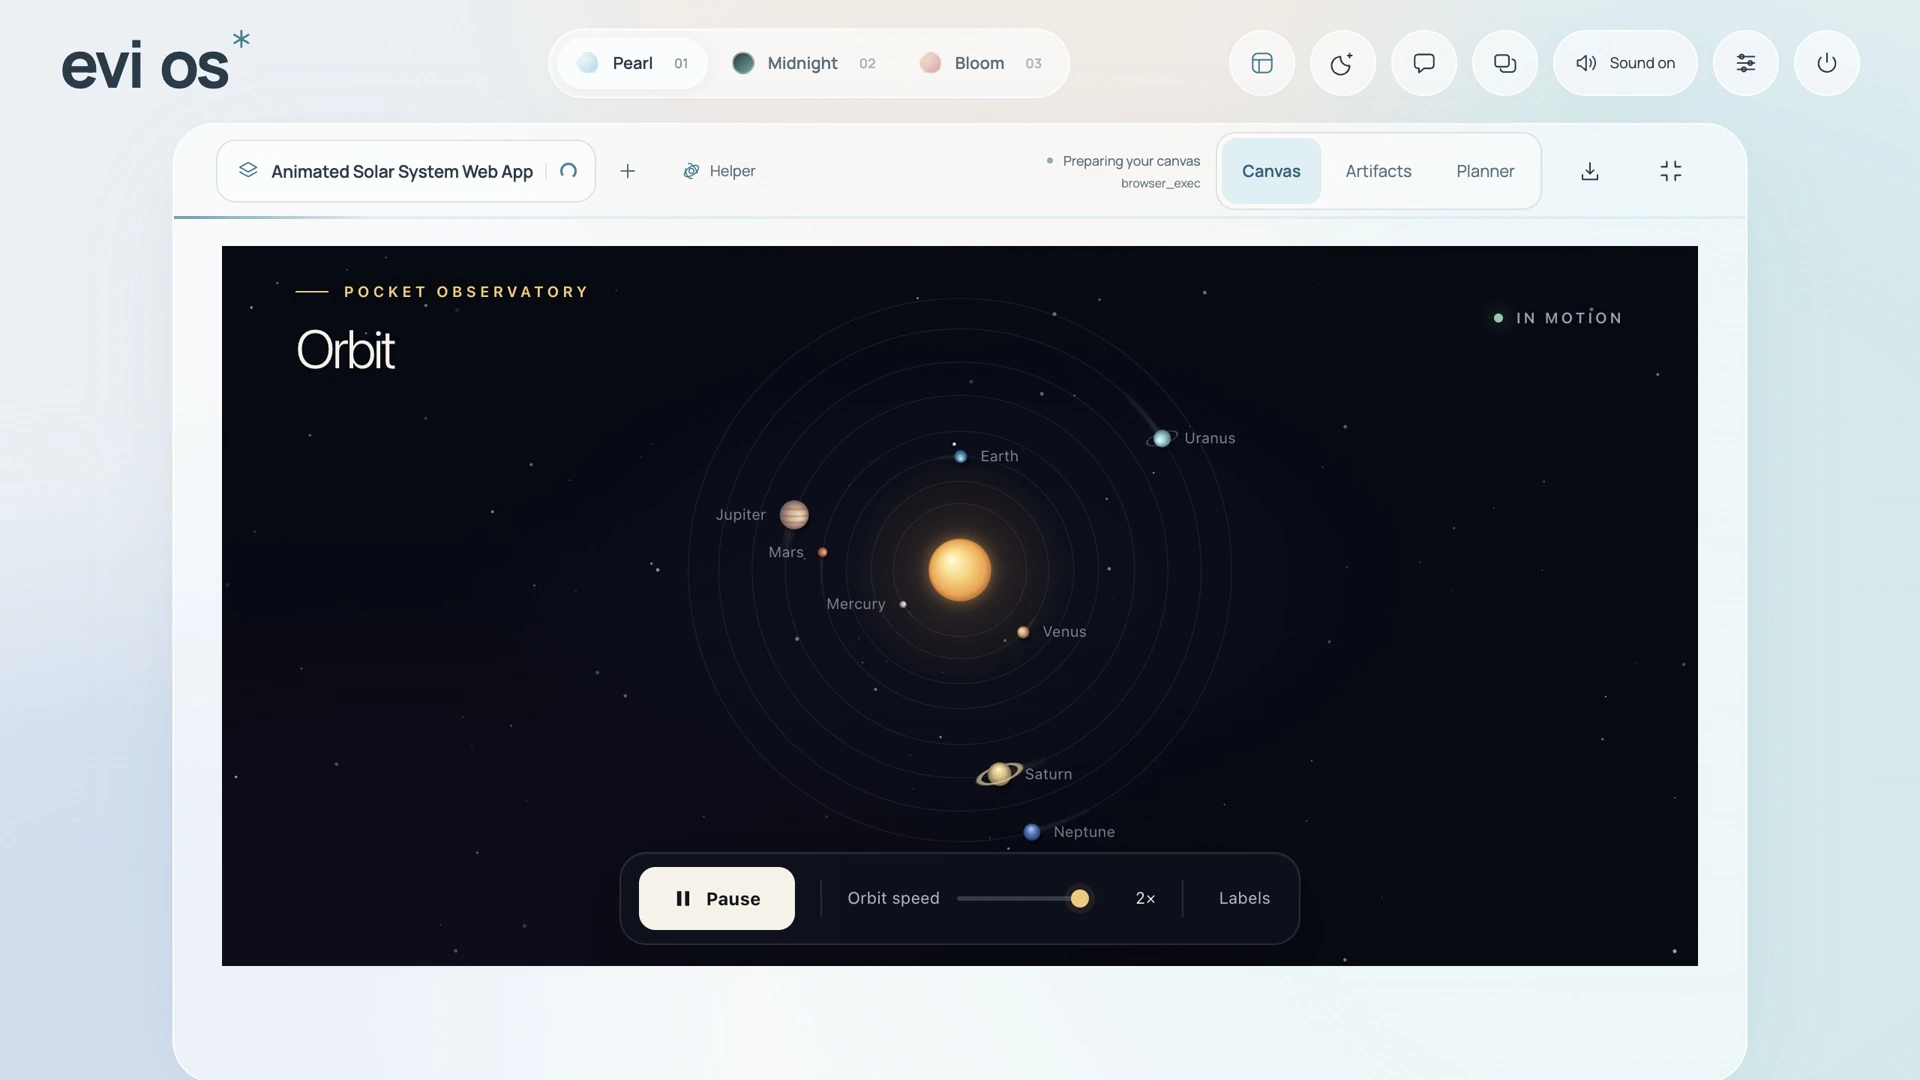Click the moon night-mode icon
The width and height of the screenshot is (1920, 1080).
pyautogui.click(x=1343, y=63)
